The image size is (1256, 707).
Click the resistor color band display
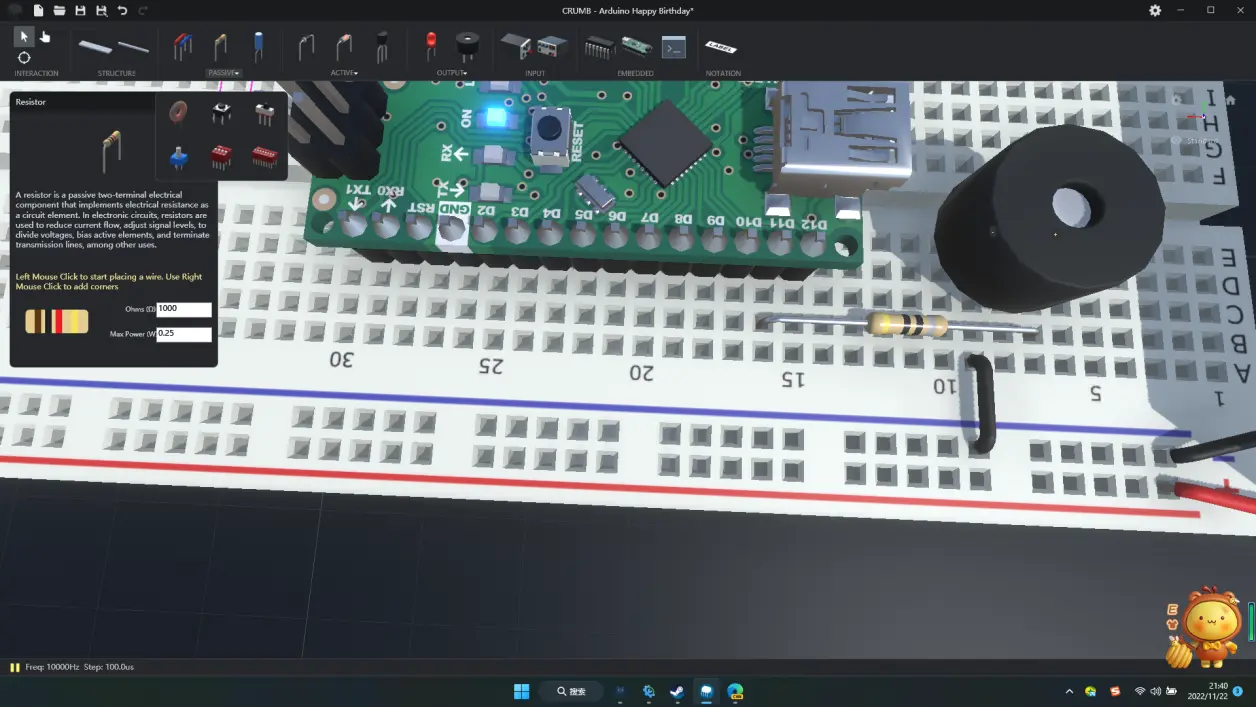click(57, 321)
